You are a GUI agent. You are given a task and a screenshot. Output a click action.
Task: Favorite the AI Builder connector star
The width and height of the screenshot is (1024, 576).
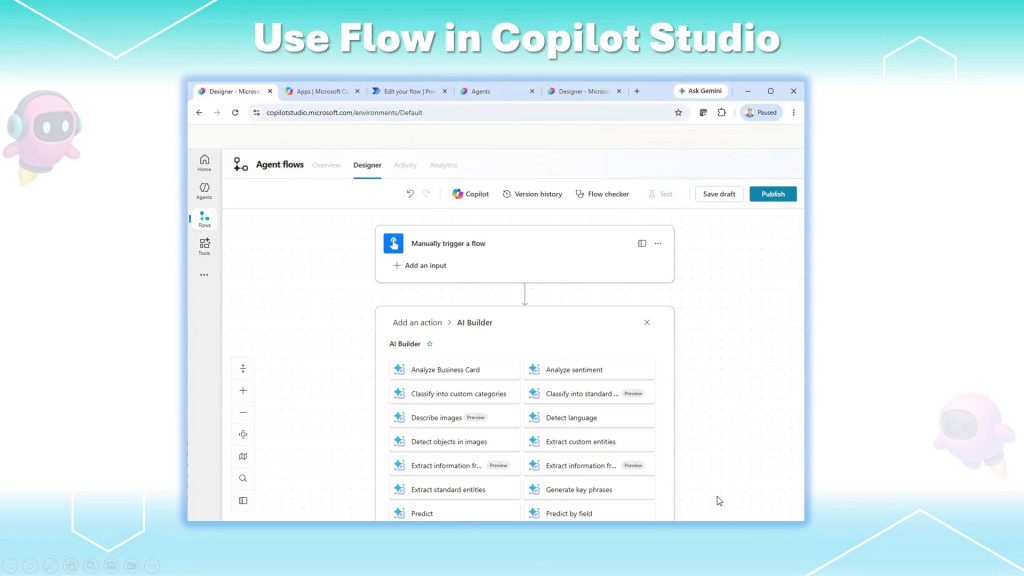(430, 344)
